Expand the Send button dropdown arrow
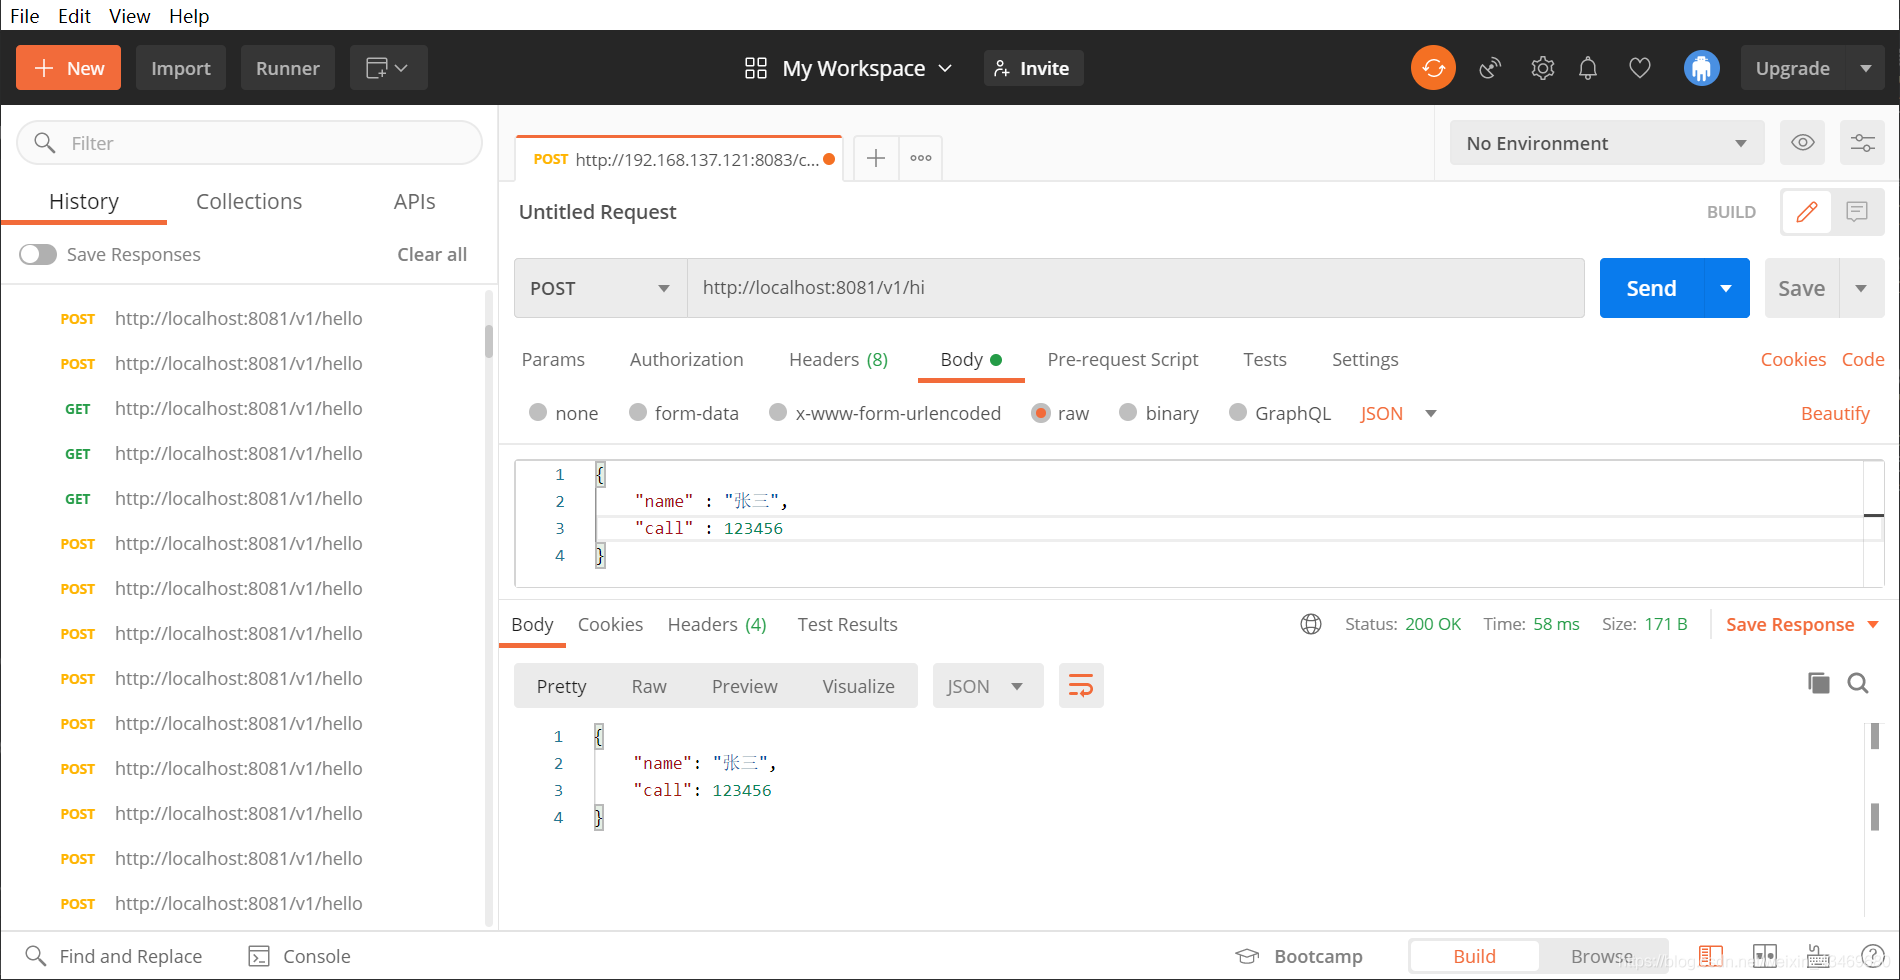Viewport: 1900px width, 980px height. [x=1726, y=288]
